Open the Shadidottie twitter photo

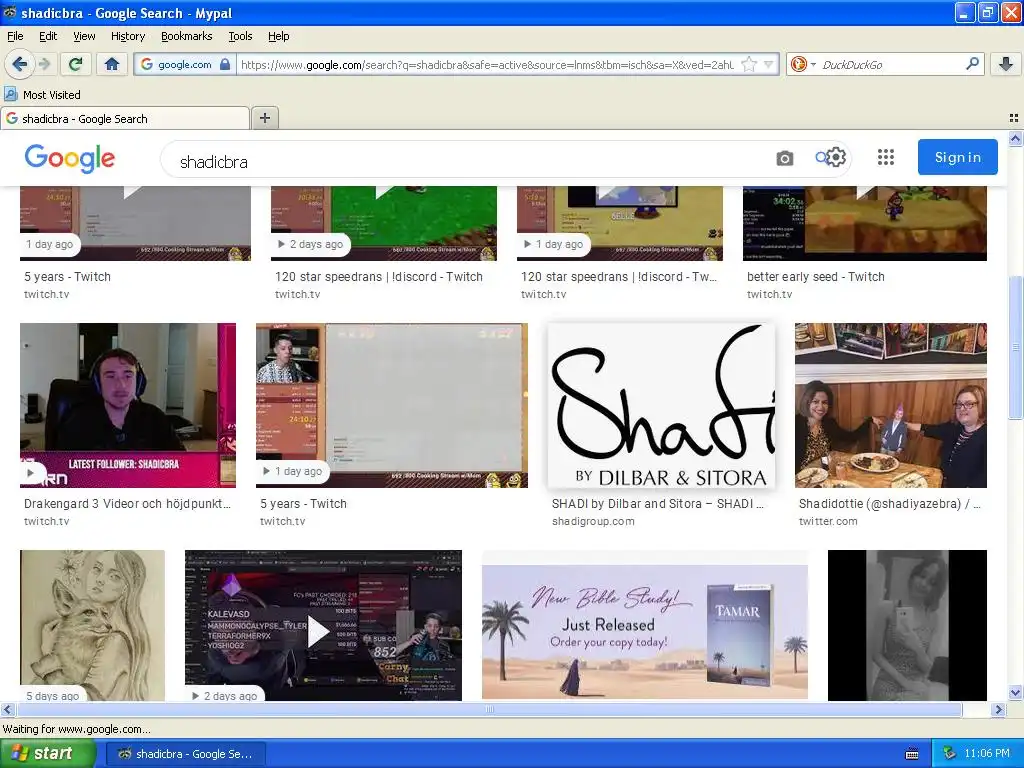click(x=891, y=405)
